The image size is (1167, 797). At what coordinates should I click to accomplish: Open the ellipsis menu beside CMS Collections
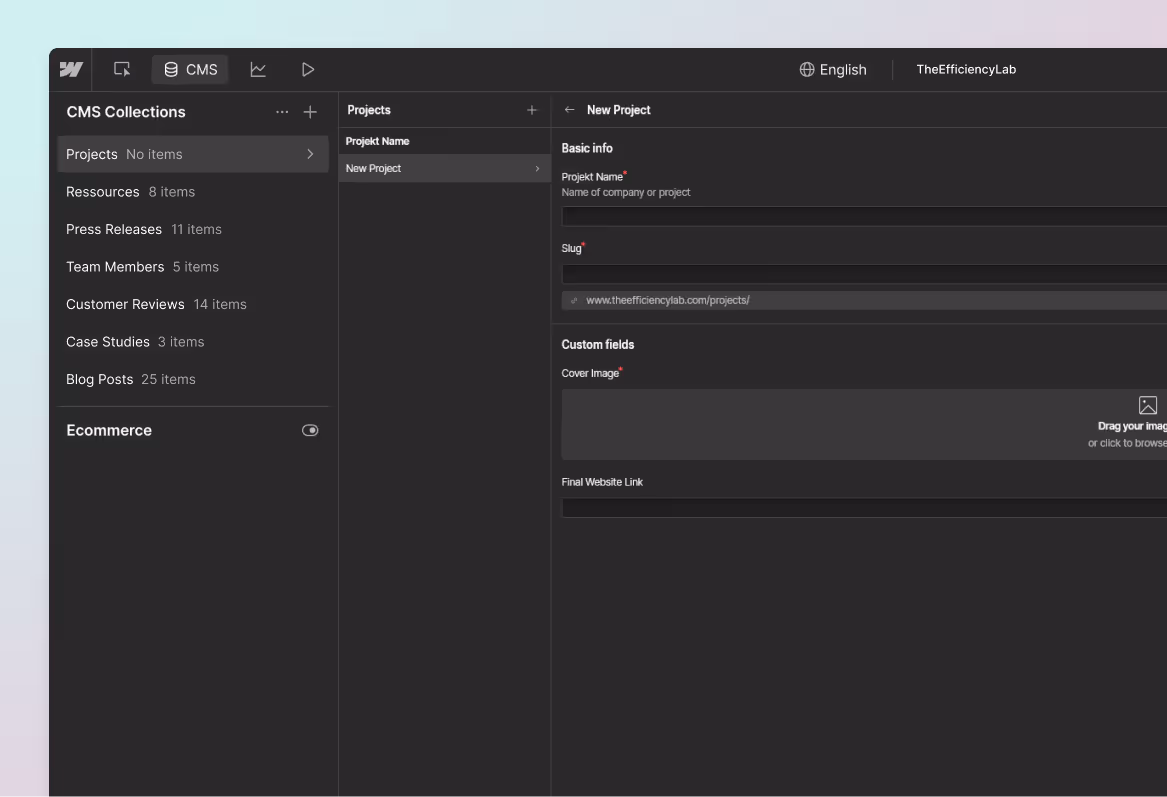coord(282,111)
